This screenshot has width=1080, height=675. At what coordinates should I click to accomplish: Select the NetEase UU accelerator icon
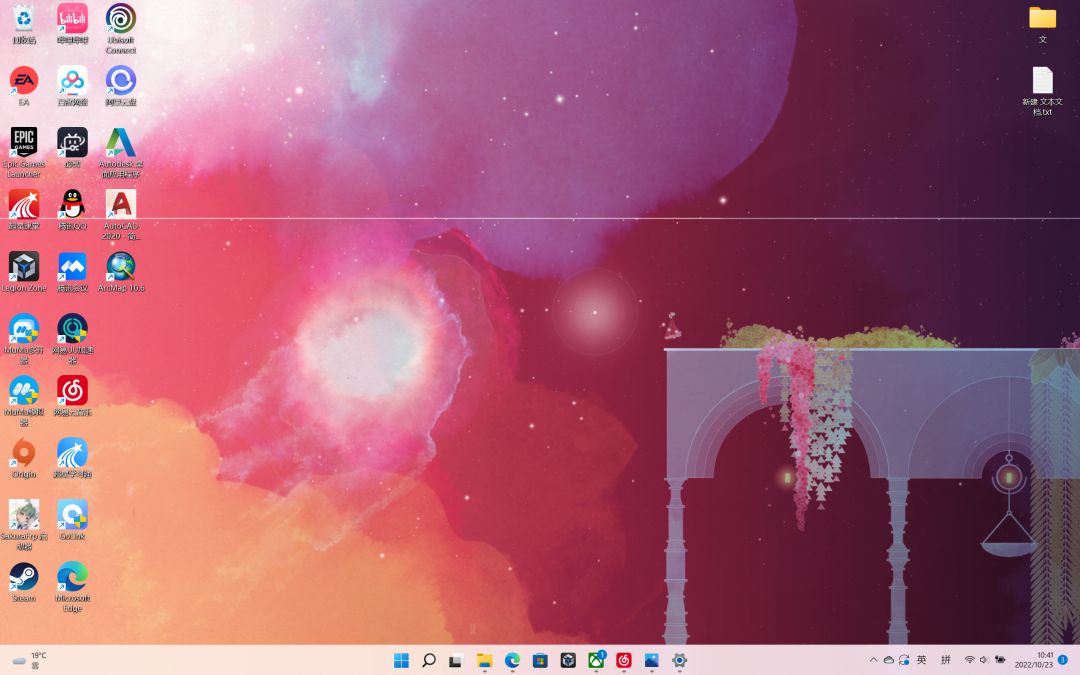point(72,338)
